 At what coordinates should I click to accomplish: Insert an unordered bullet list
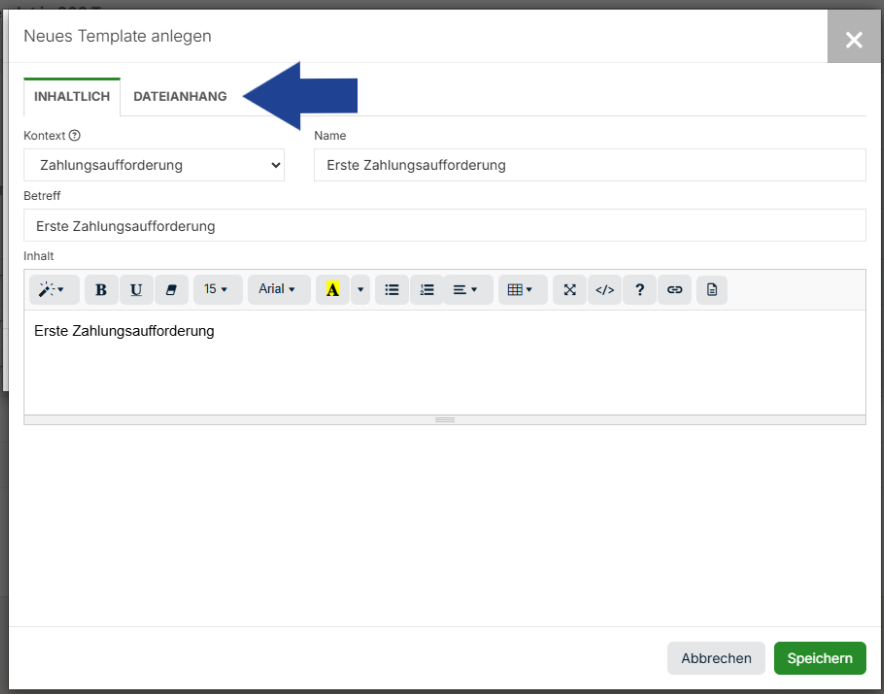click(392, 290)
